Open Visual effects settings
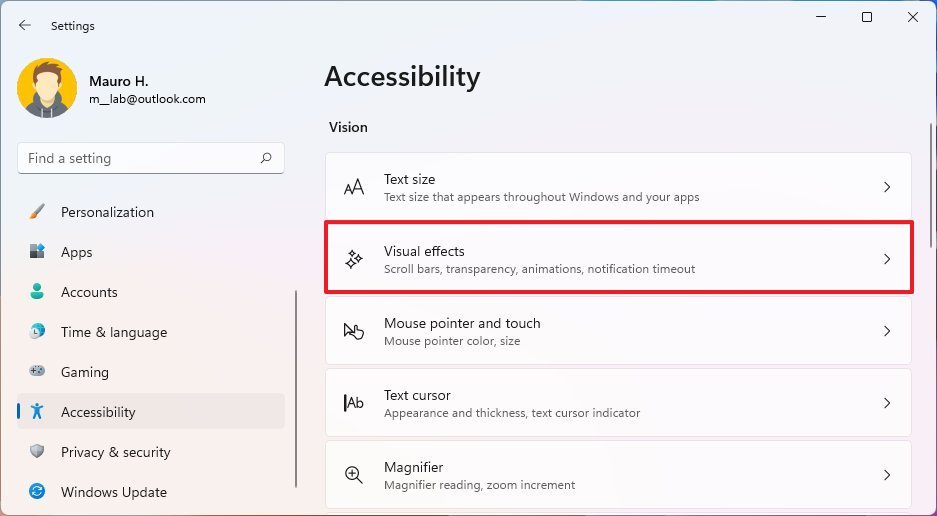 pyautogui.click(x=618, y=258)
